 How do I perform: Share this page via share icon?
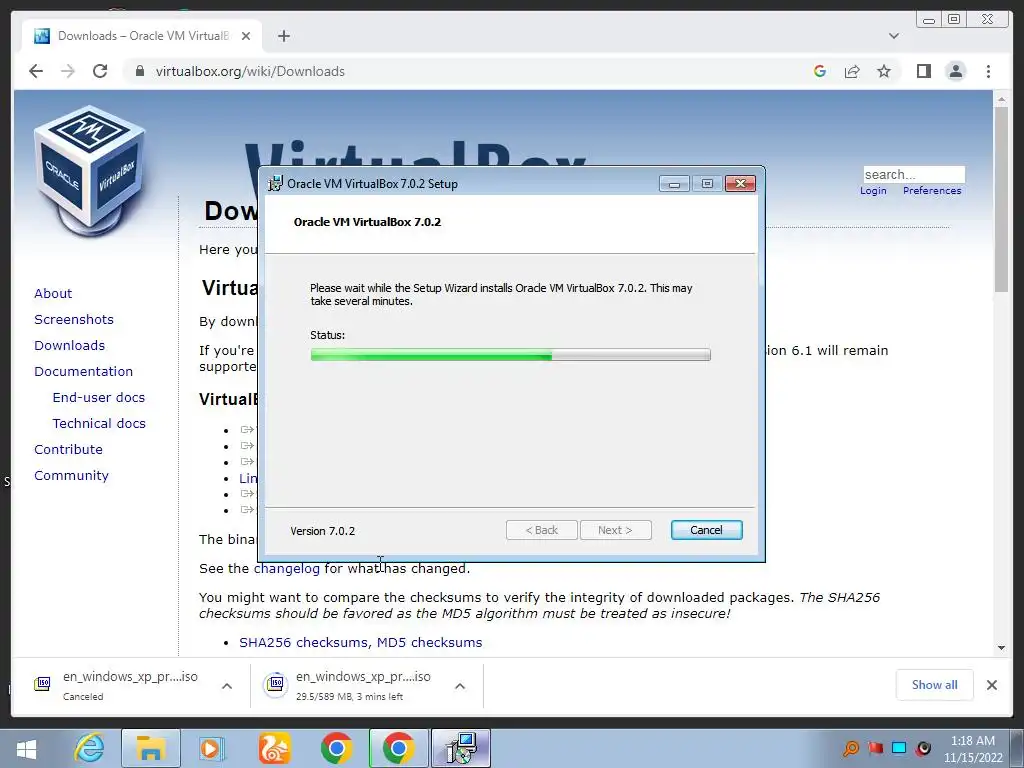coord(852,71)
